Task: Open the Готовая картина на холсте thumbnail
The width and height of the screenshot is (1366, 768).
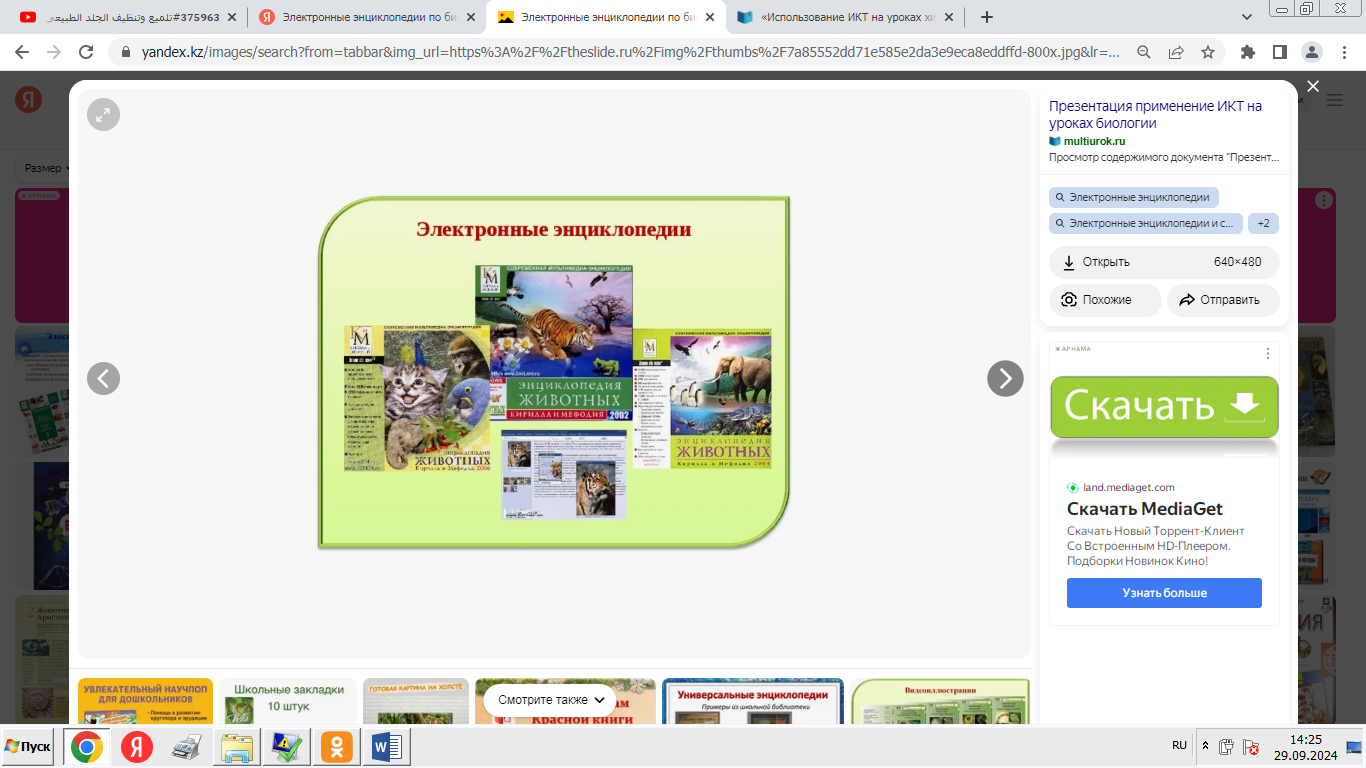Action: click(x=416, y=701)
